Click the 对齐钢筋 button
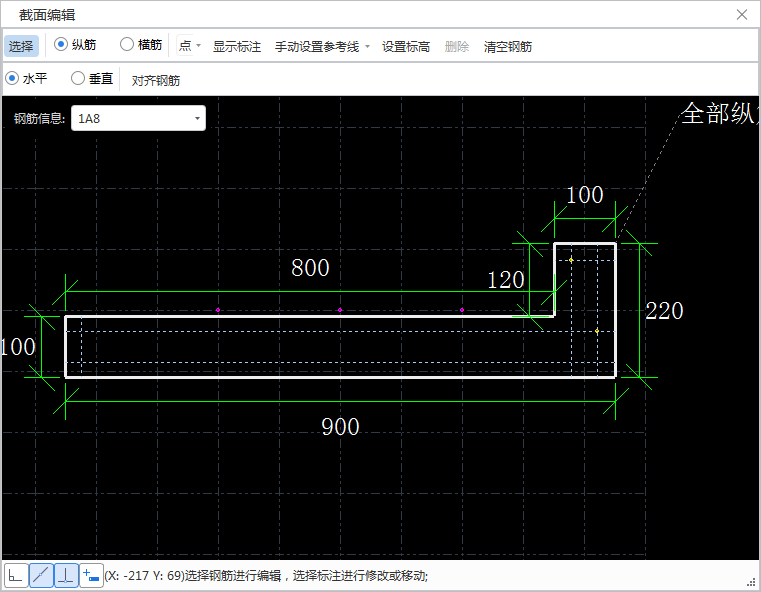761x592 pixels. click(156, 80)
